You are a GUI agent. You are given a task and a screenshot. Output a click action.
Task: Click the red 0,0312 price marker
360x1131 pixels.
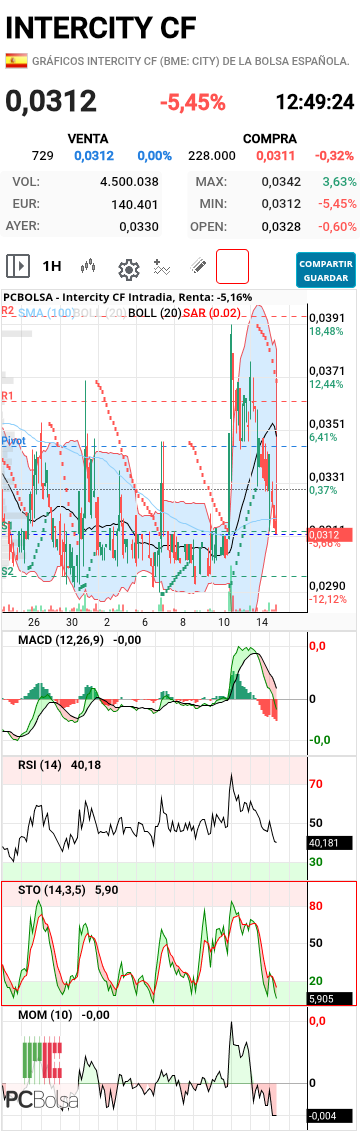pos(330,535)
